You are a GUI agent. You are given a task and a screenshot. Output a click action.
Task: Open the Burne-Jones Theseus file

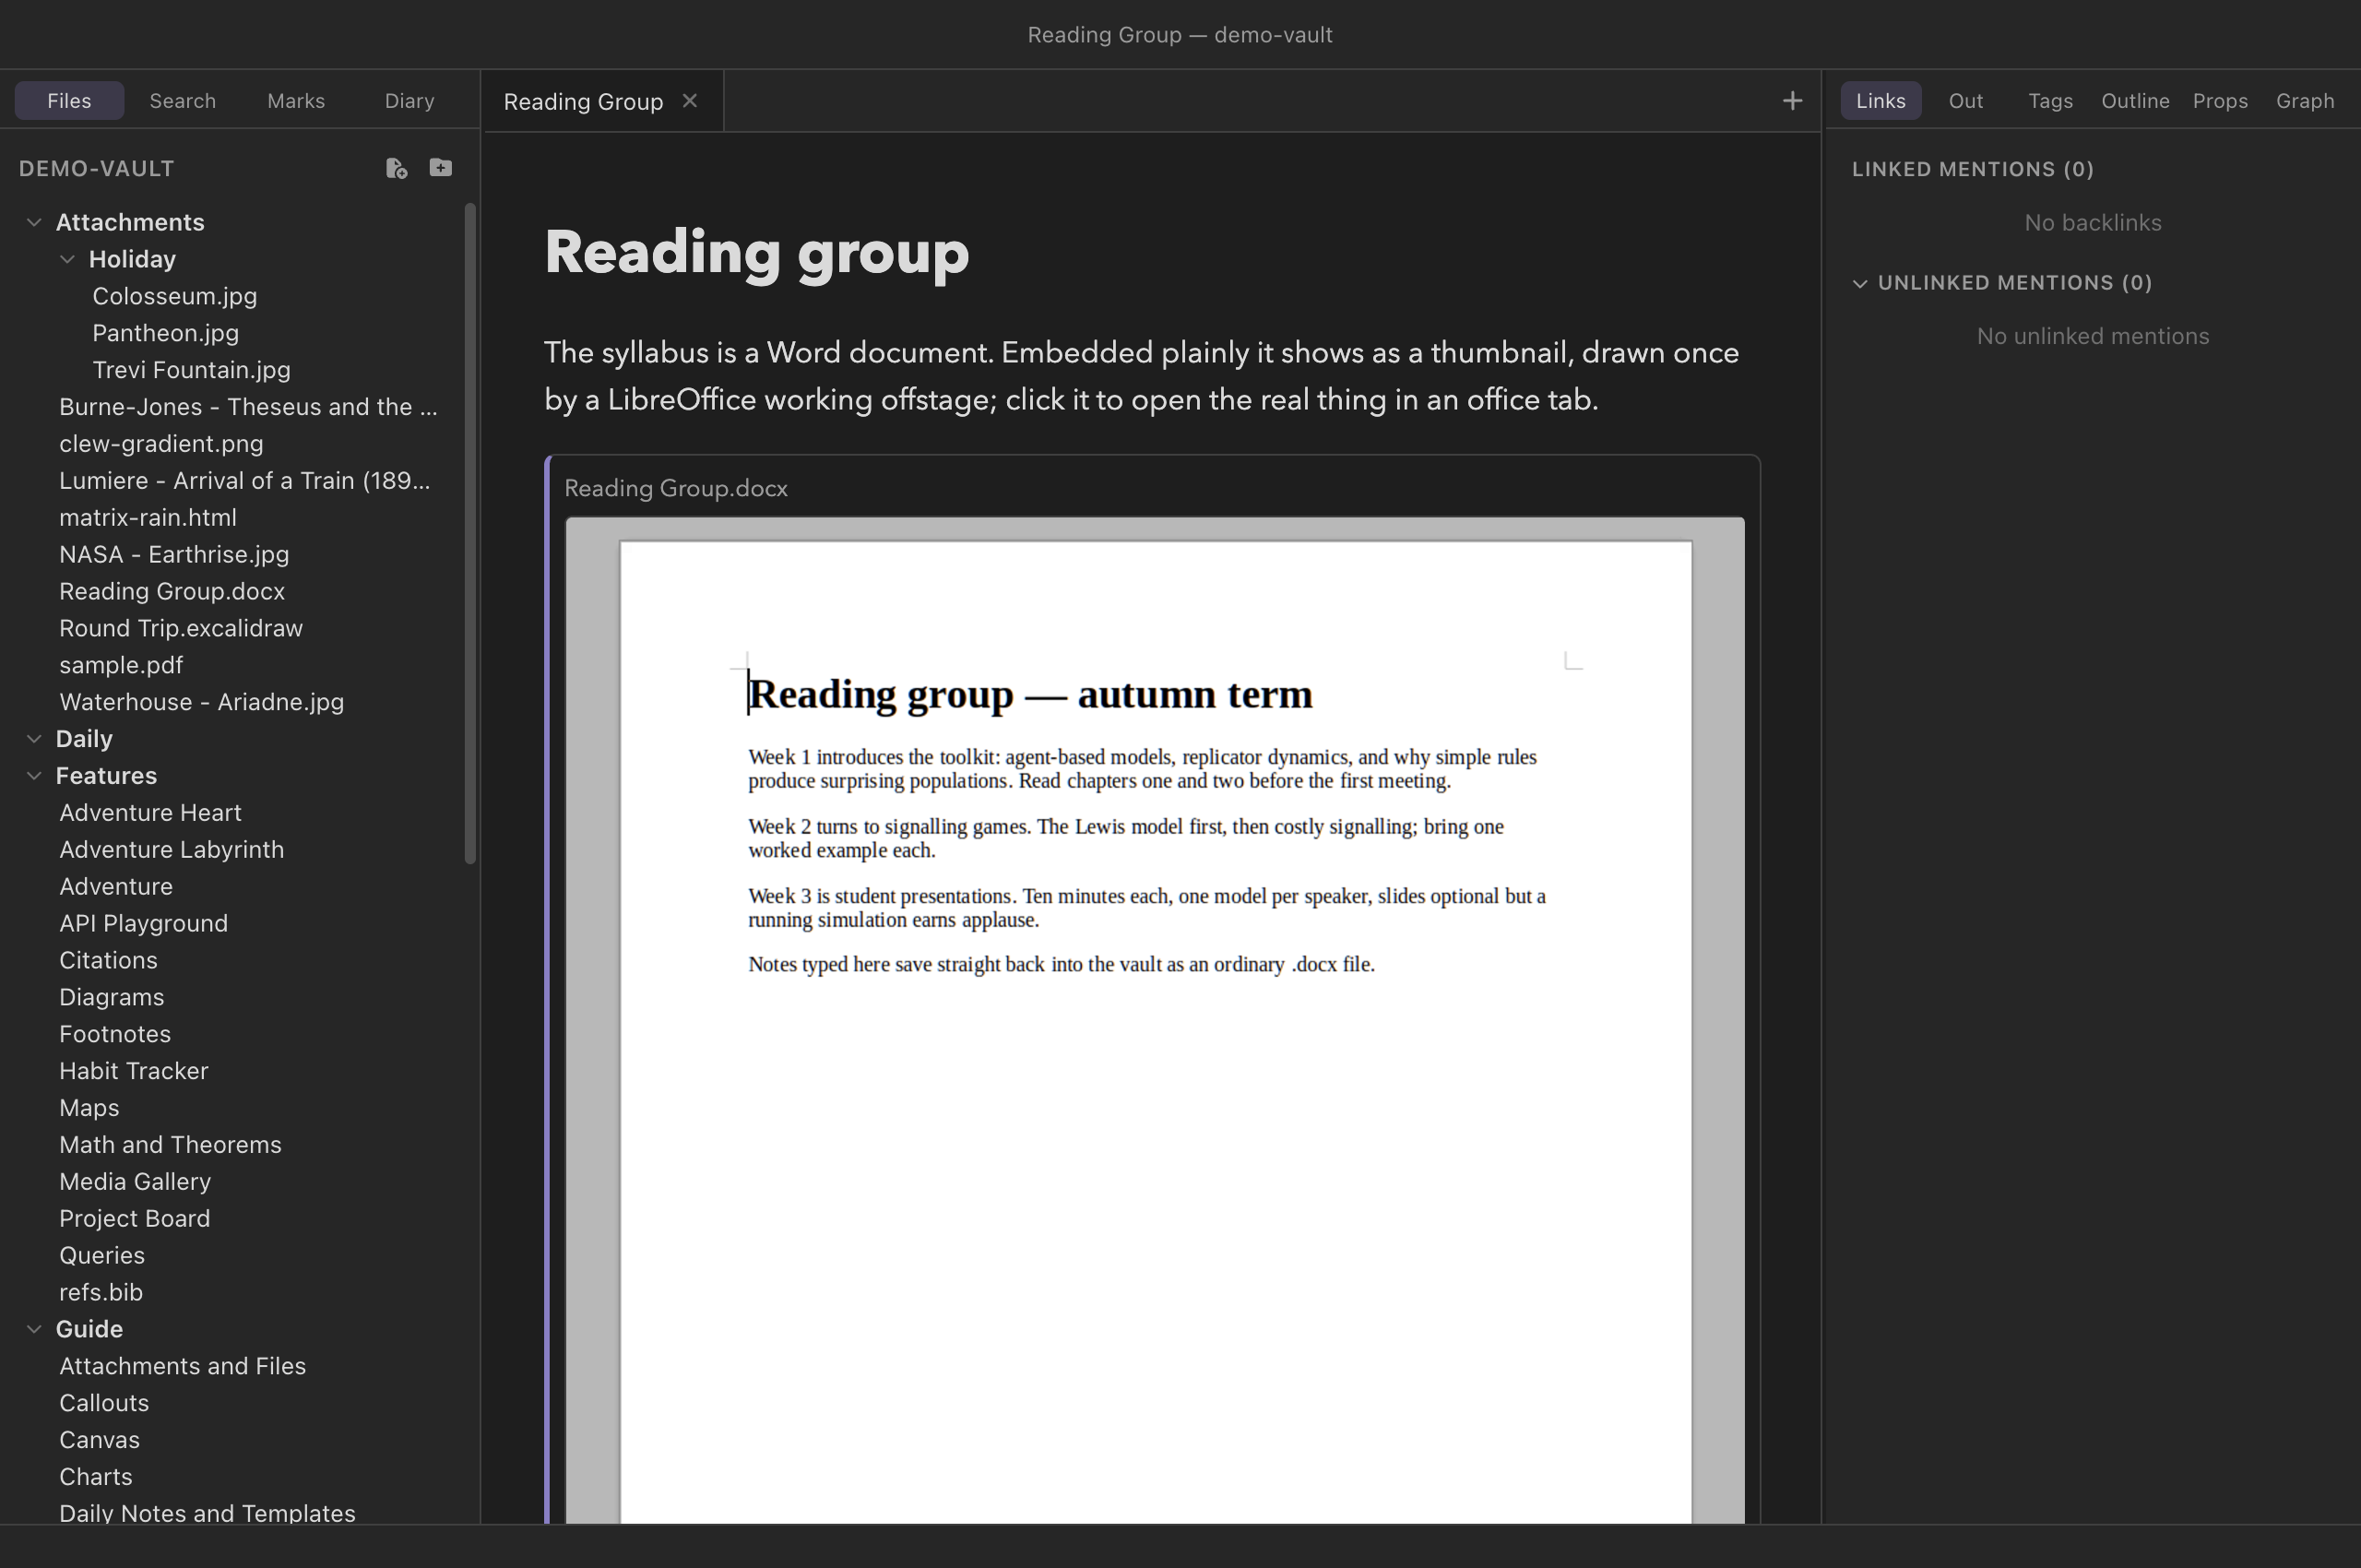(248, 407)
